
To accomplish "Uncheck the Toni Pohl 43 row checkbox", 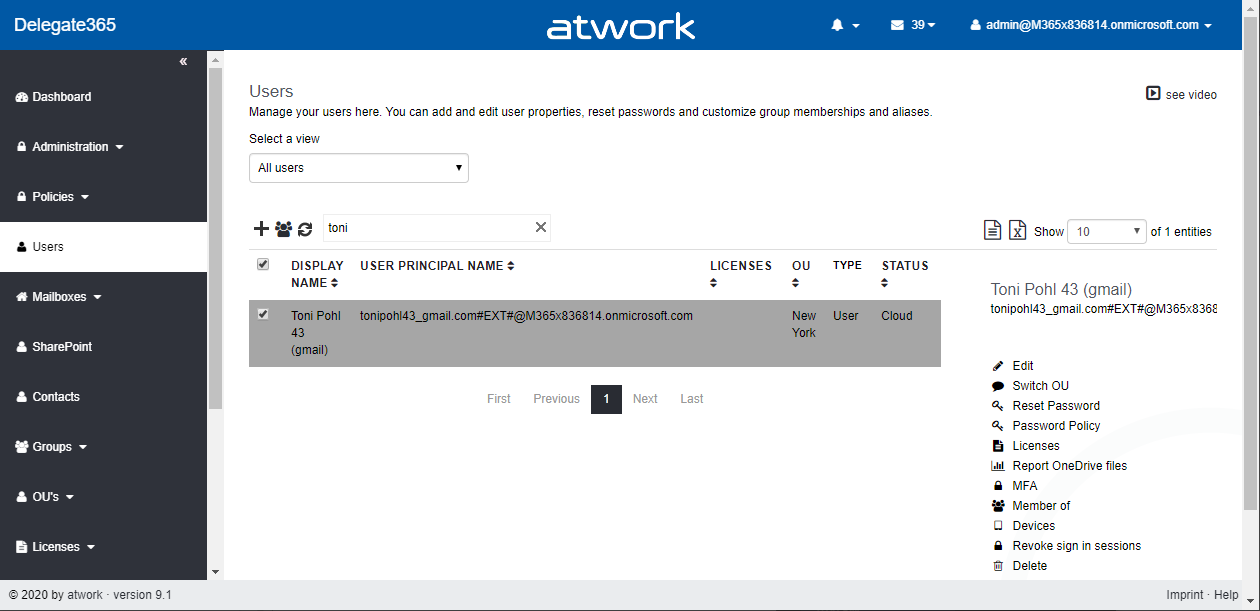I will click(263, 314).
